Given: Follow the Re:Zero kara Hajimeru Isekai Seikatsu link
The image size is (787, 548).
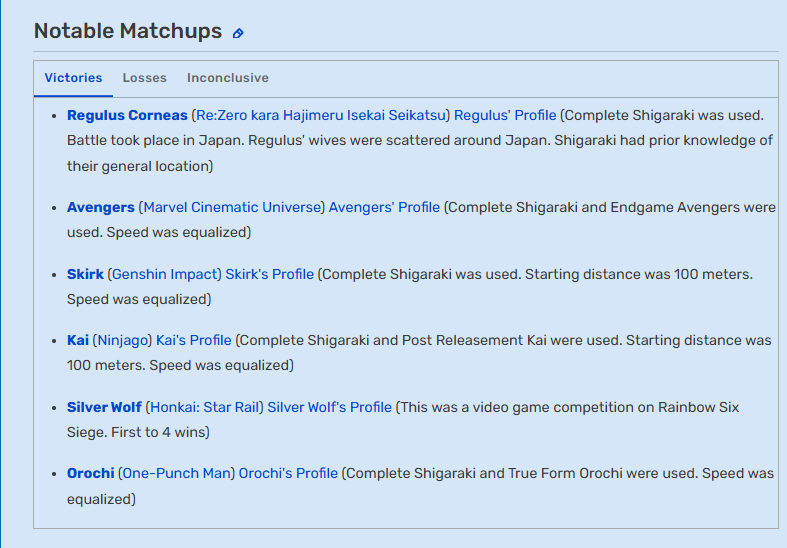Looking at the screenshot, I should 321,115.
